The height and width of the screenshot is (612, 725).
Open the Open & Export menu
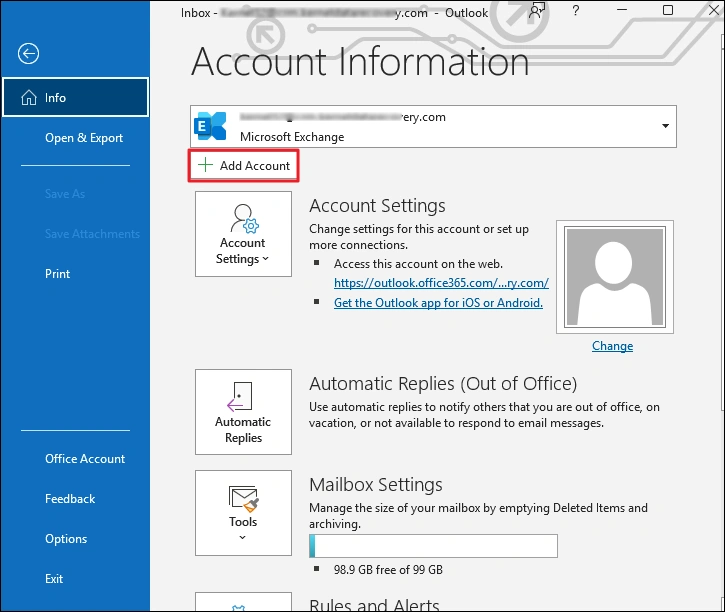[84, 138]
